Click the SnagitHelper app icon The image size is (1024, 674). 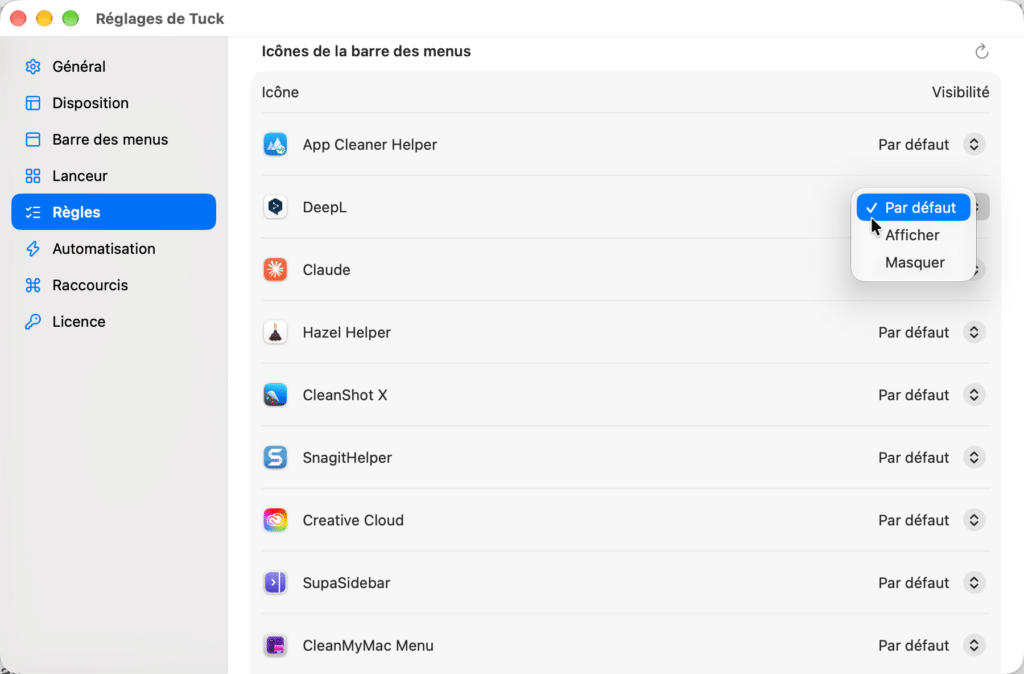click(x=275, y=458)
